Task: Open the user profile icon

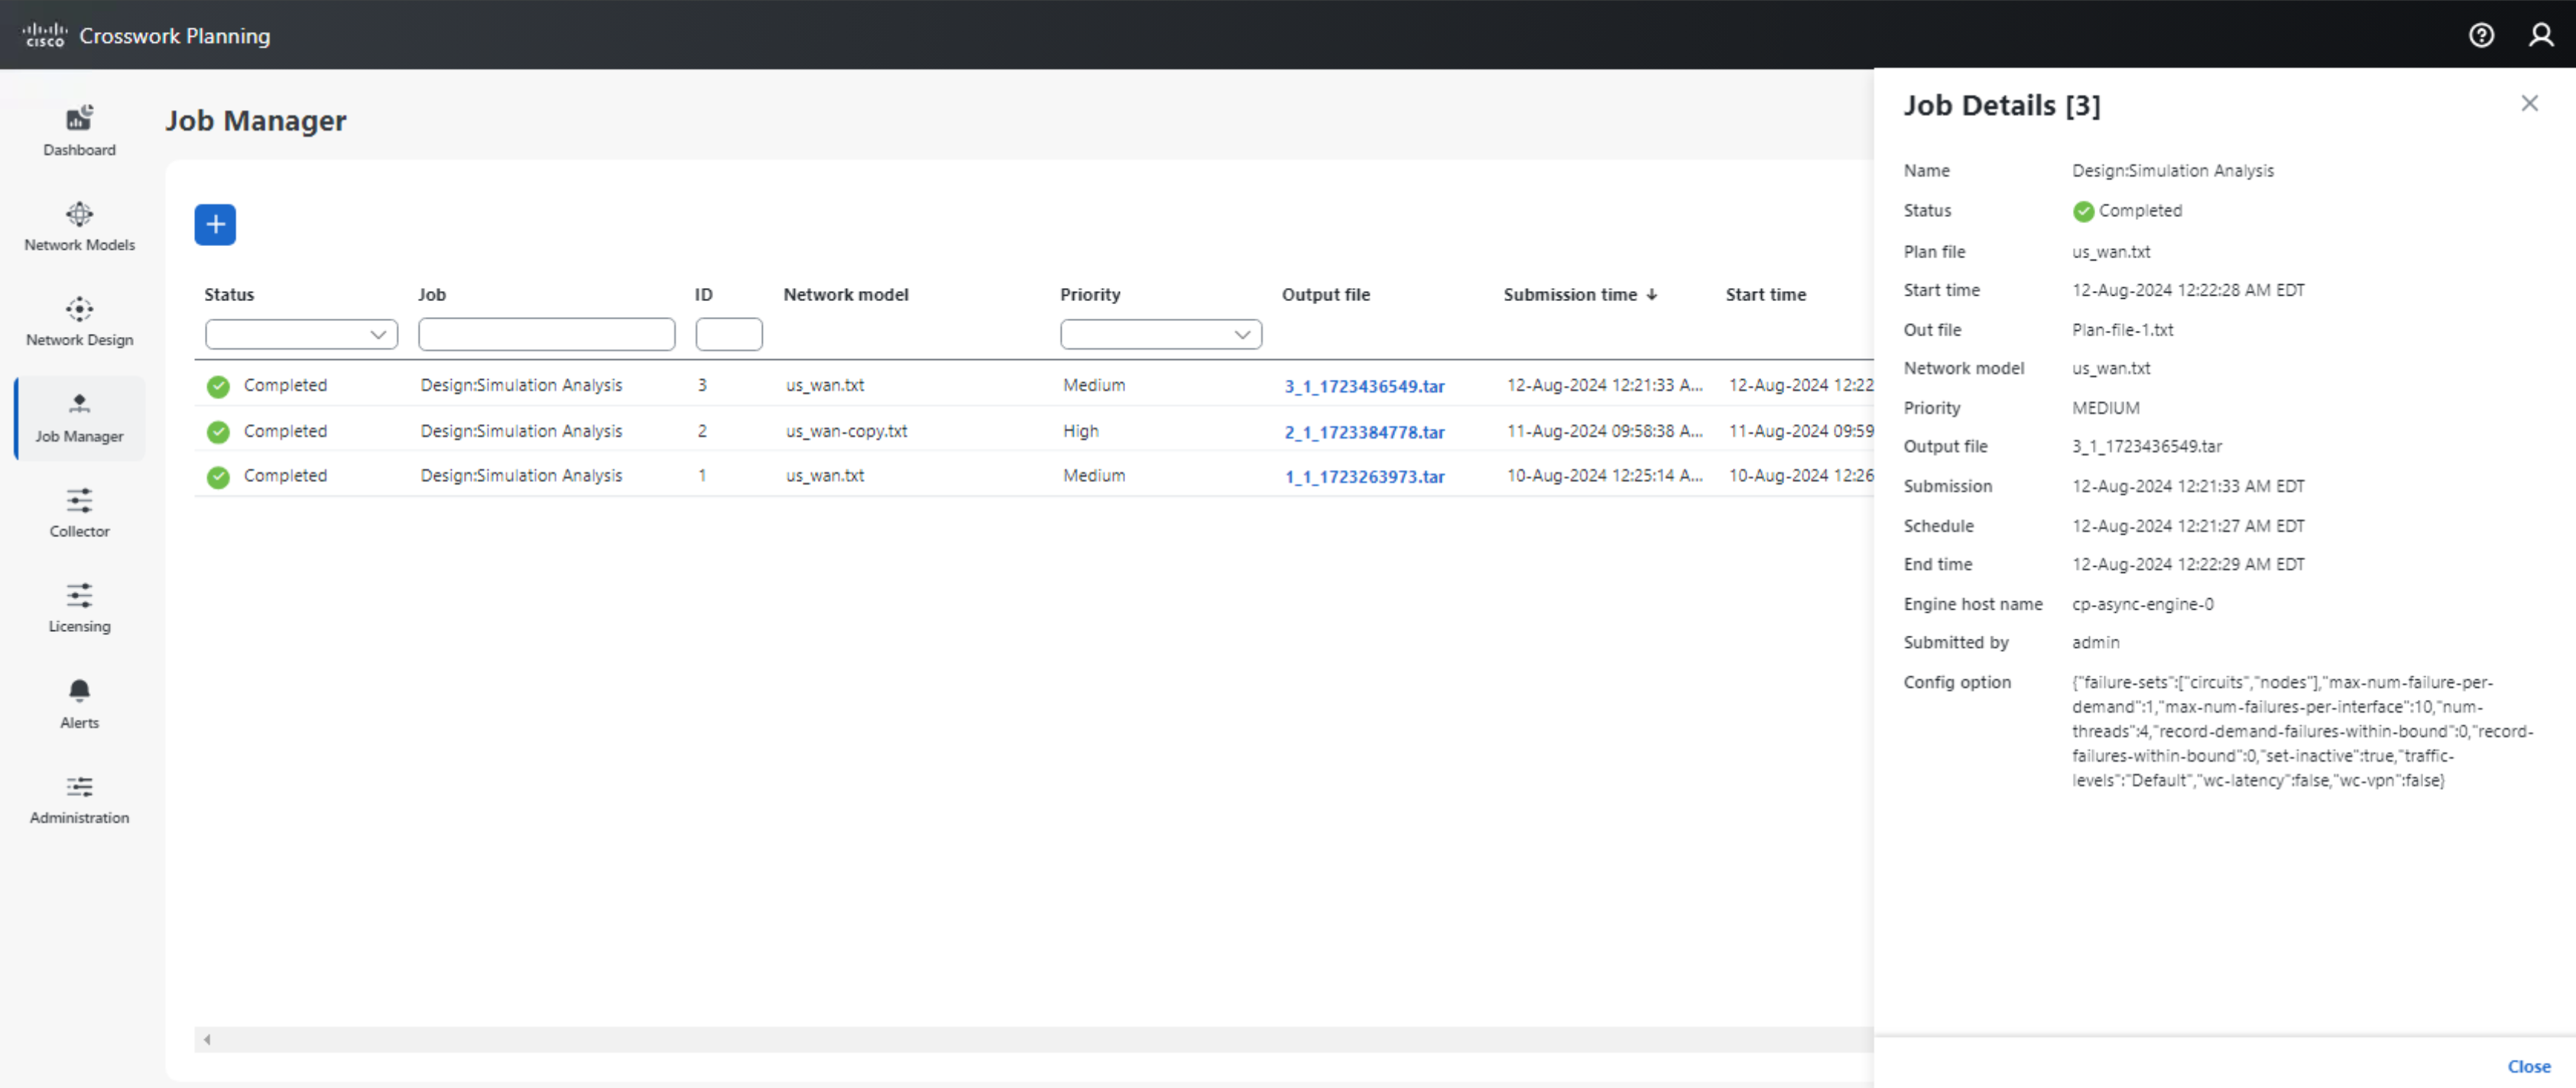Action: pos(2540,35)
